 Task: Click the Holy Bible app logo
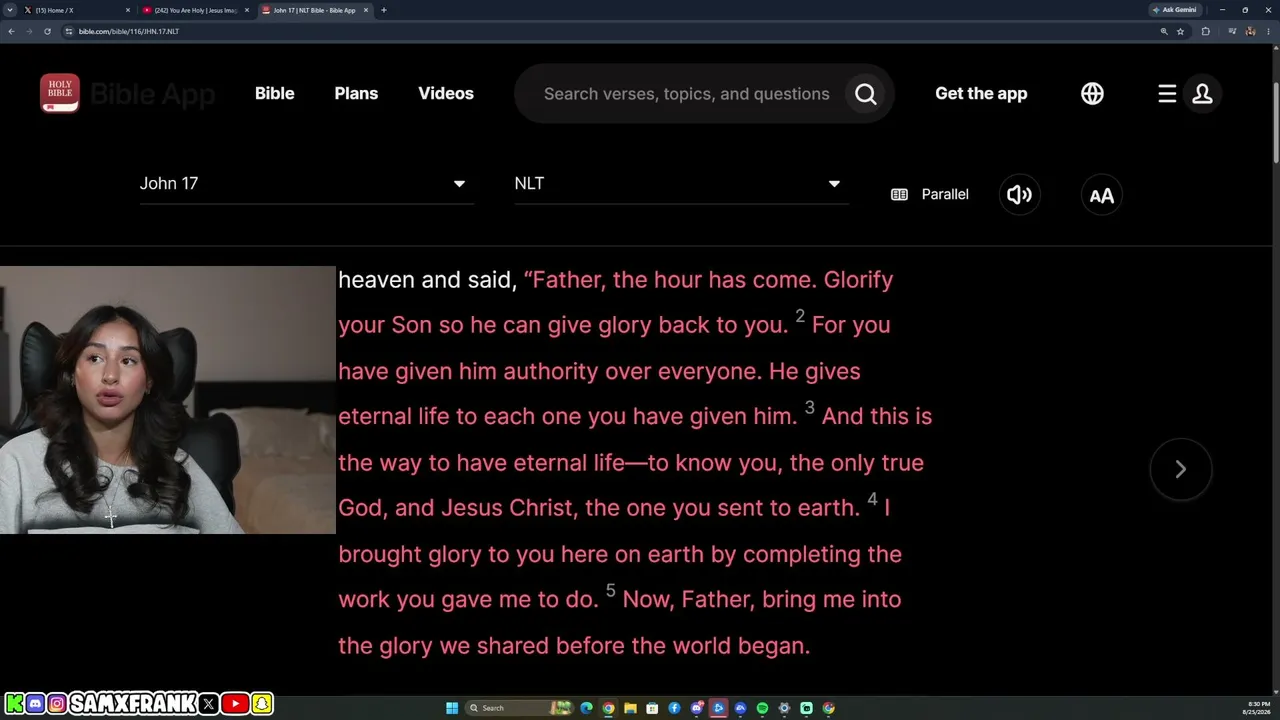pyautogui.click(x=60, y=93)
